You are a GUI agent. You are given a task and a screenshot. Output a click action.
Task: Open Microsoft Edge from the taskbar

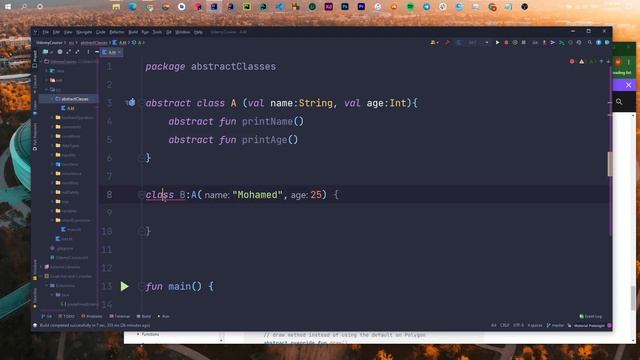[133, 7]
